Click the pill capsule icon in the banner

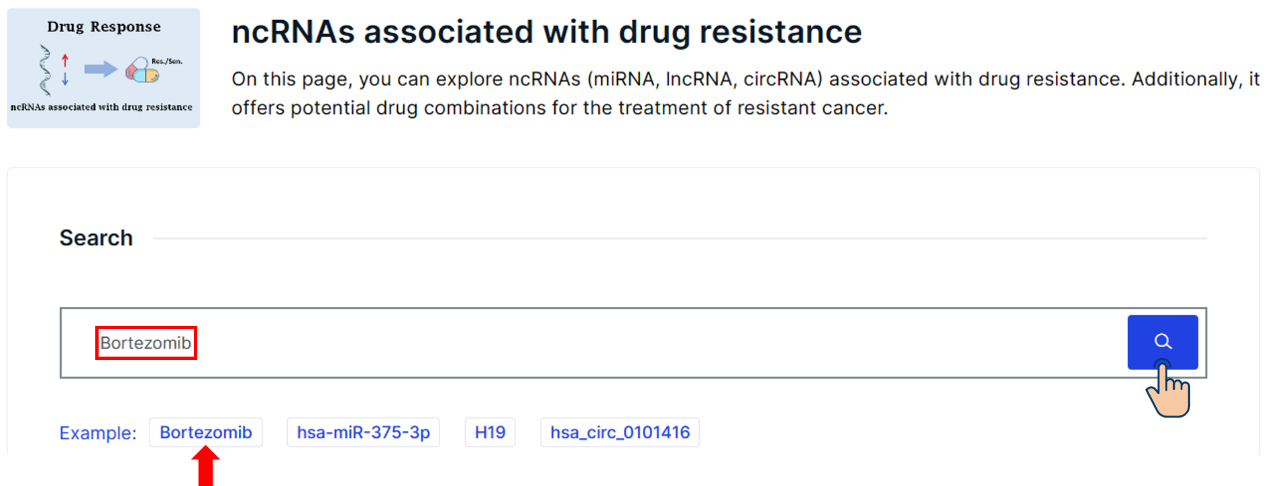[x=141, y=70]
